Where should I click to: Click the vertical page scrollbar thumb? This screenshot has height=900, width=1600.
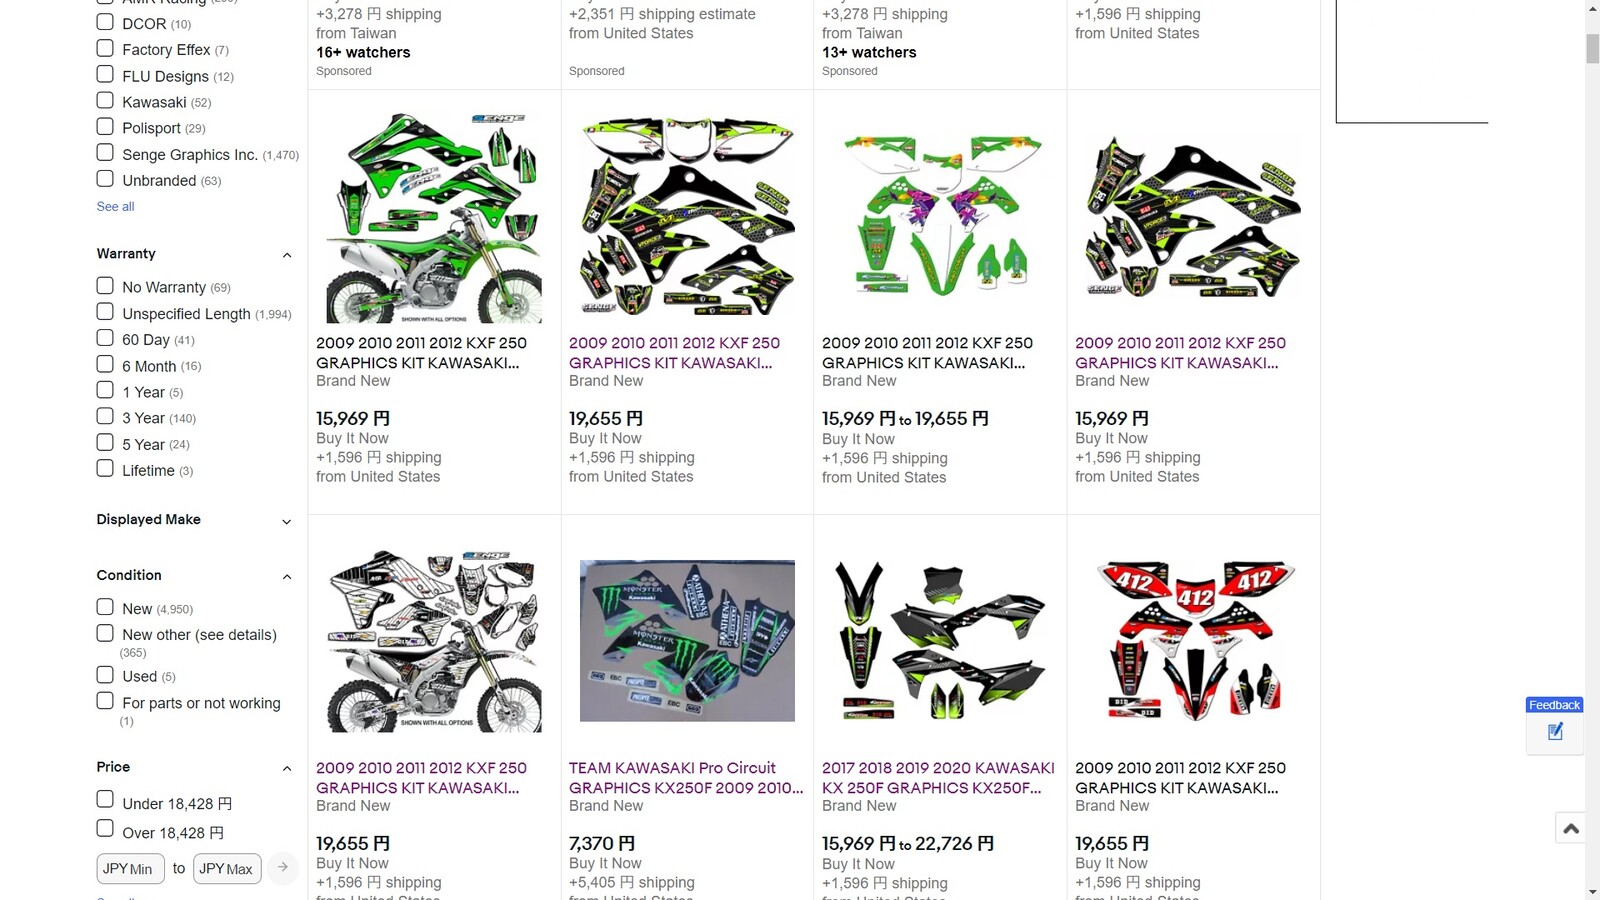click(1592, 49)
